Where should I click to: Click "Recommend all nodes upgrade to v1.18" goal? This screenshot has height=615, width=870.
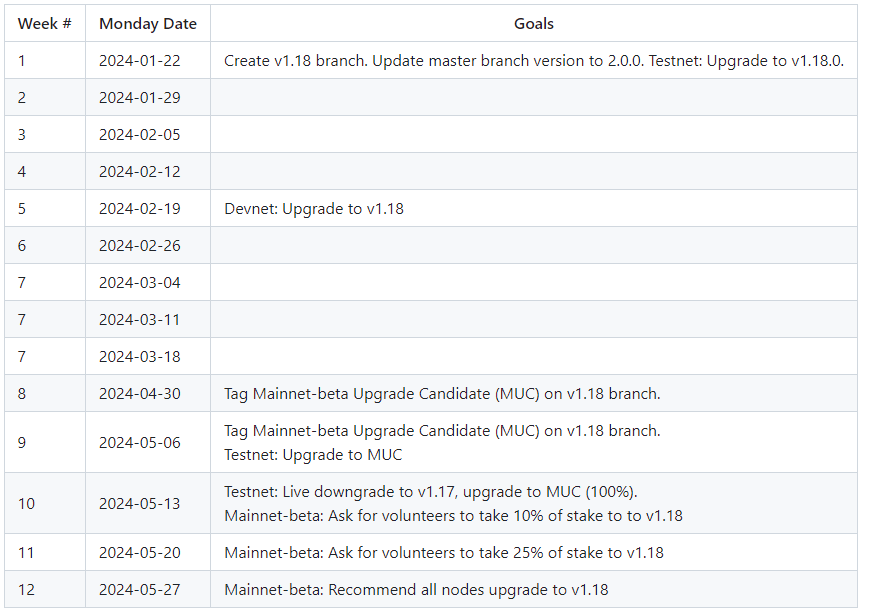pyautogui.click(x=416, y=589)
